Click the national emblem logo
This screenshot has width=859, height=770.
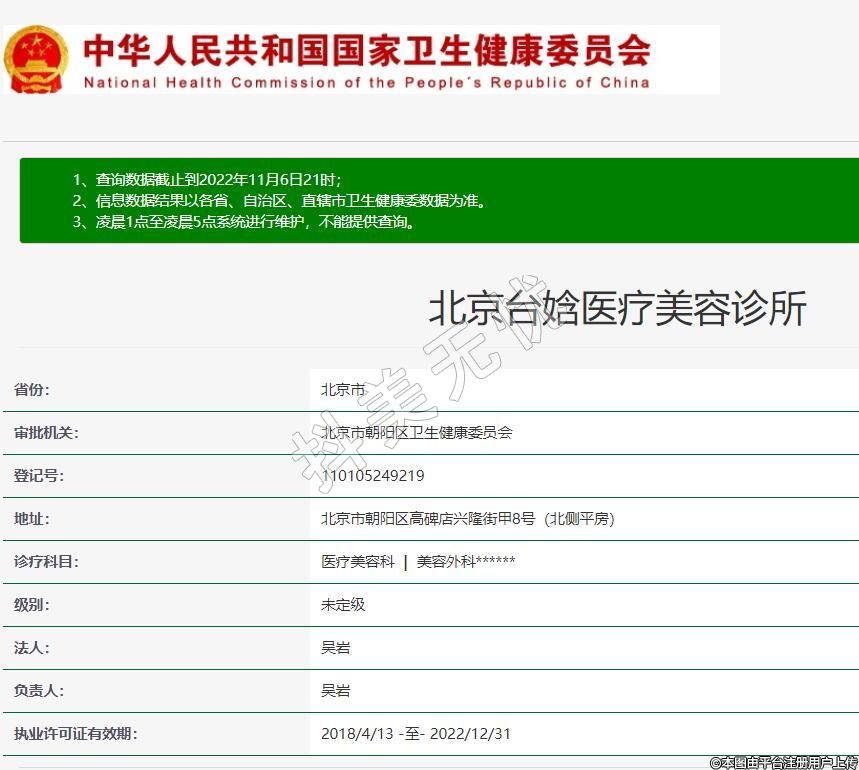click(37, 60)
